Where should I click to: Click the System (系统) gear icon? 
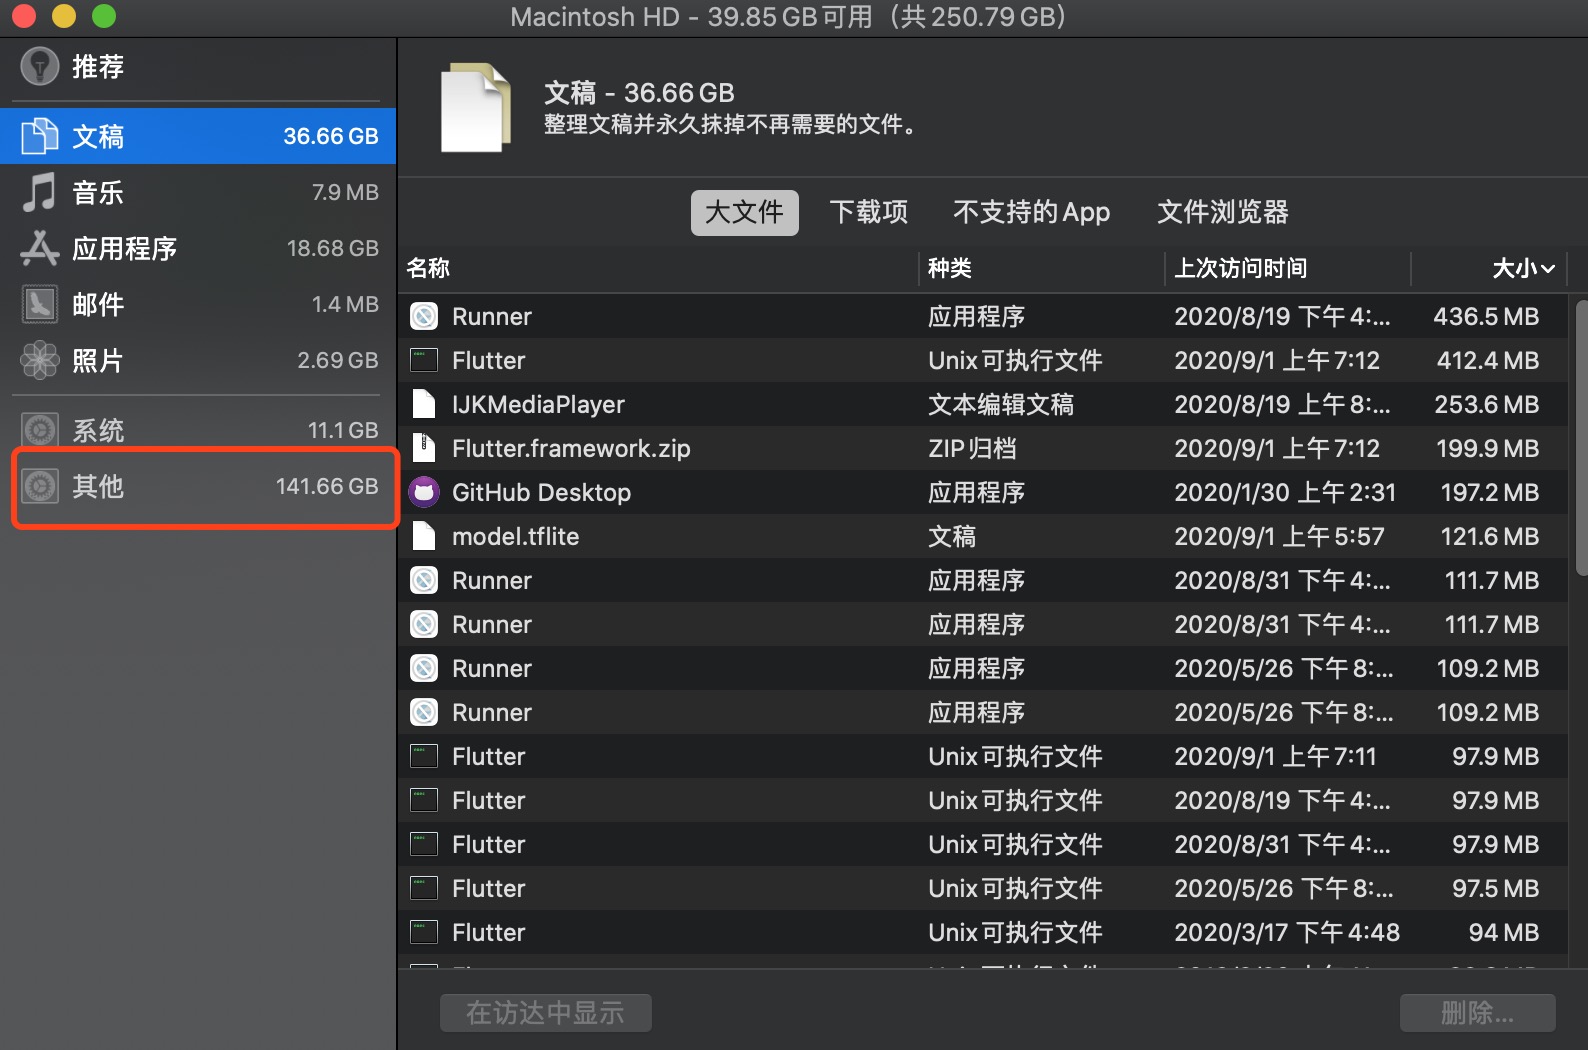[40, 430]
